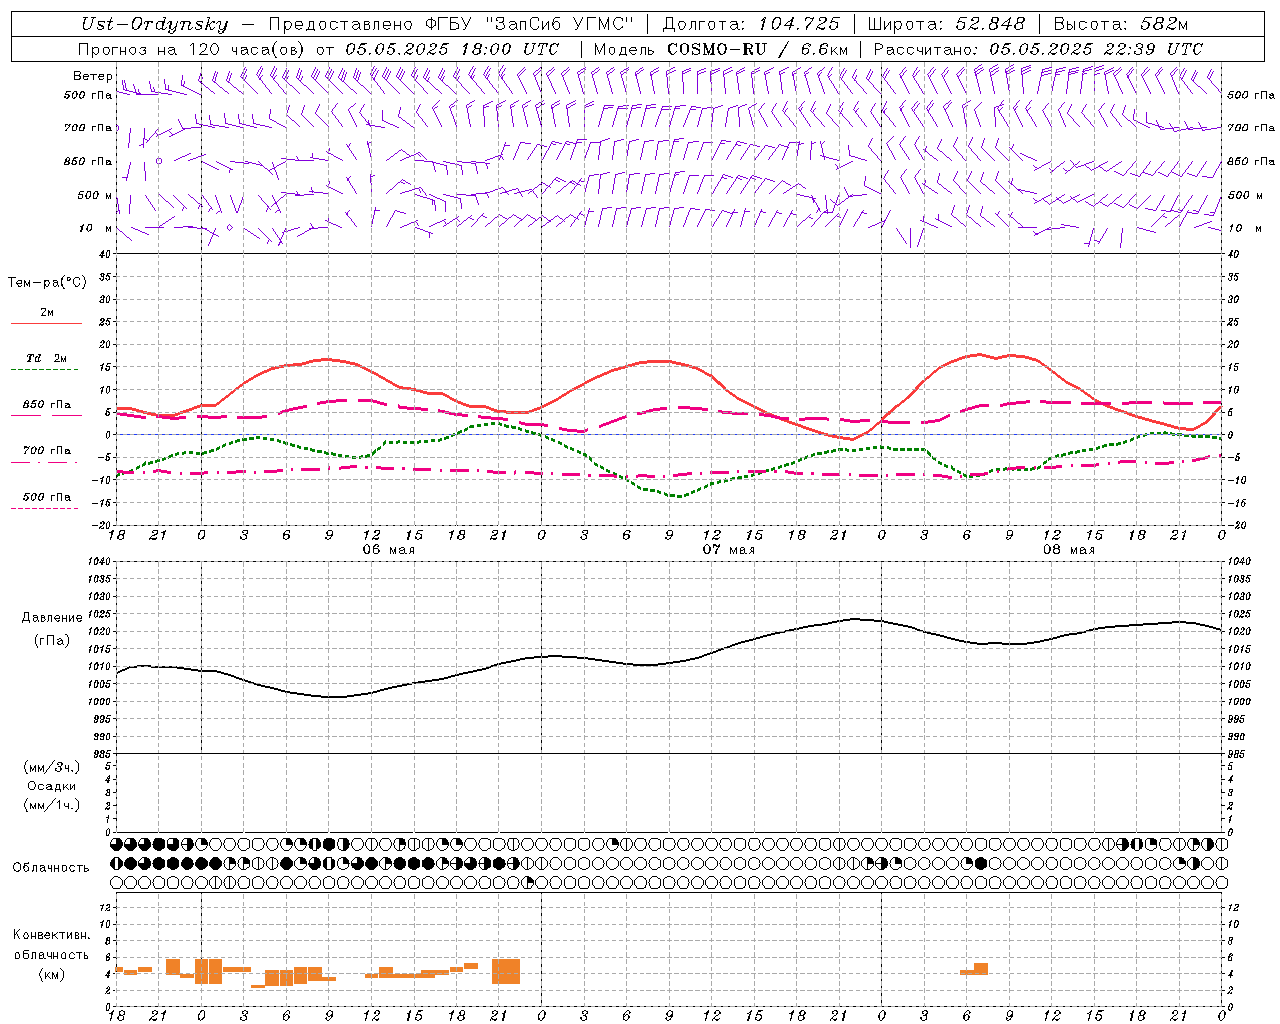
Task: Click the '(мм/1ч.)' precipitation unit label
Action: 52,805
